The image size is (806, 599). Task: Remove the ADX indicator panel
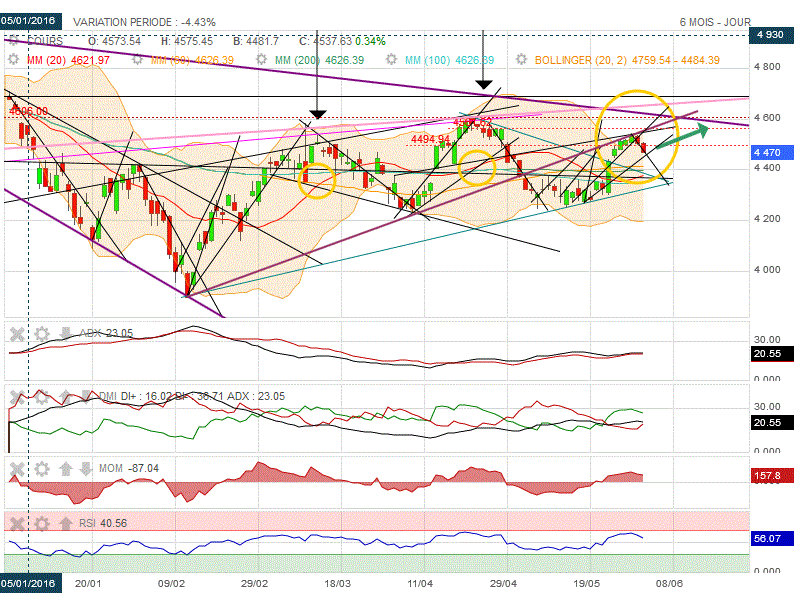point(17,334)
